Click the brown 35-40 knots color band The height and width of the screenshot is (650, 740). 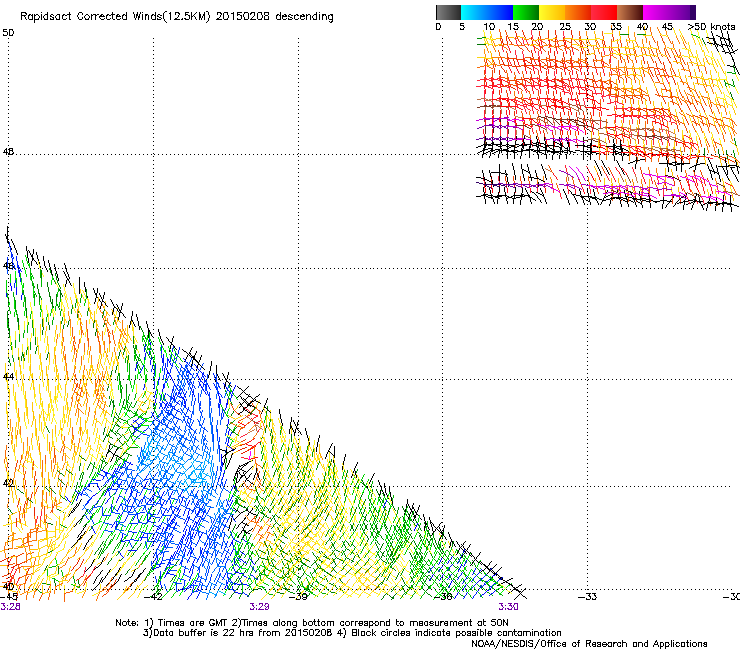point(630,12)
